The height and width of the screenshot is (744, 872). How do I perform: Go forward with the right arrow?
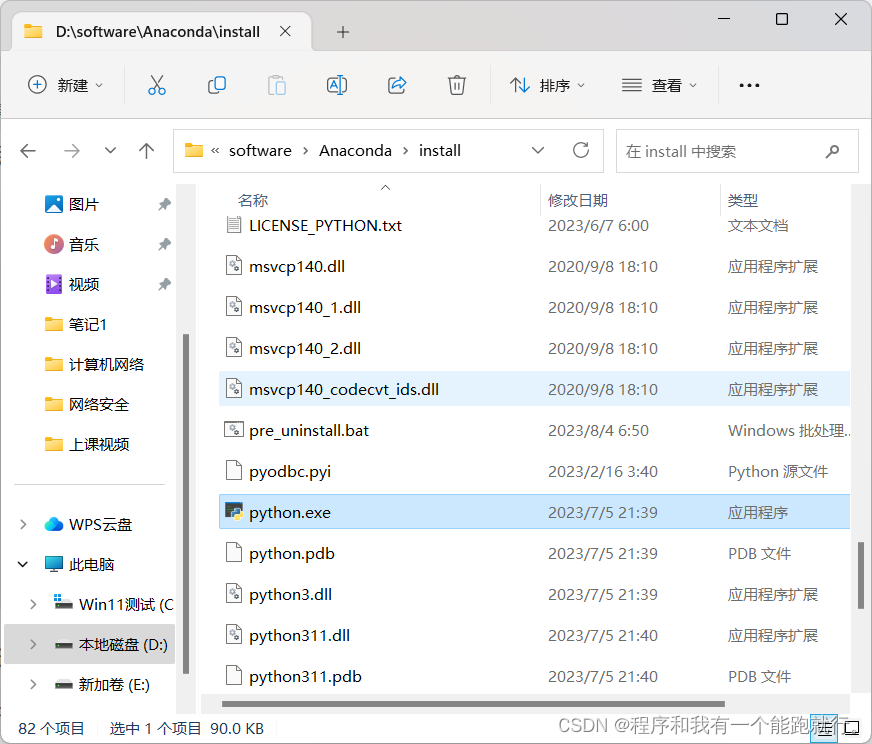(72, 151)
